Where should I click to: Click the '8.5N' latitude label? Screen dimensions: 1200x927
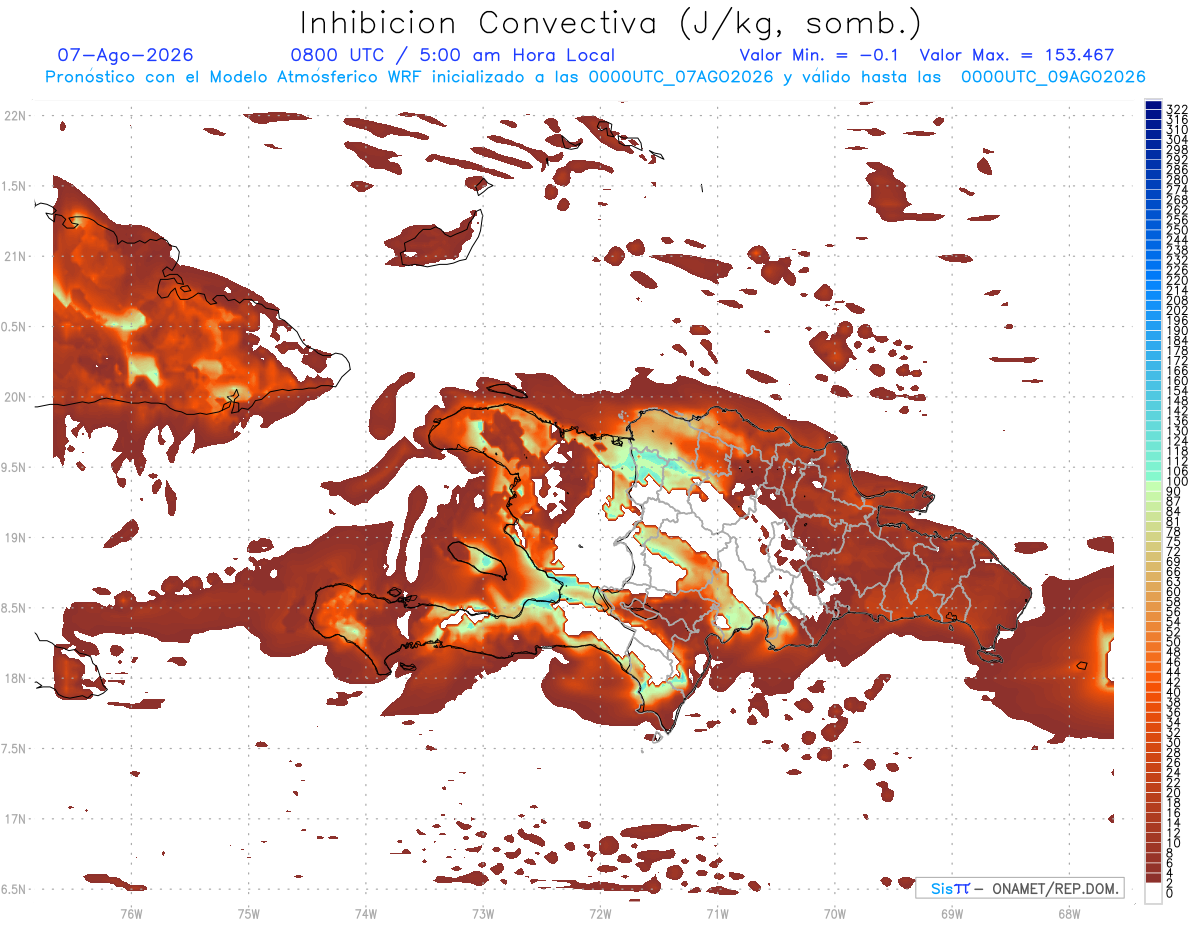(x=15, y=608)
